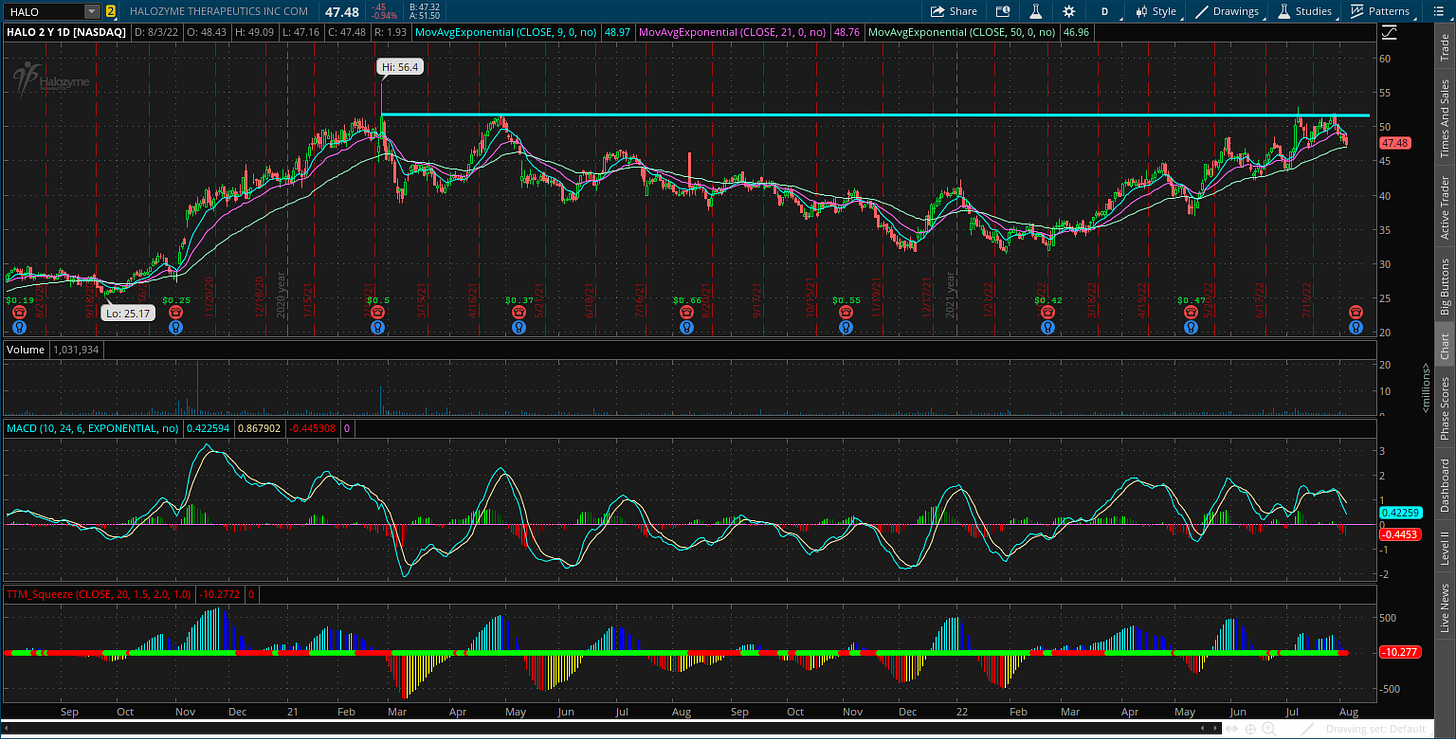Image resolution: width=1456 pixels, height=739 pixels.
Task: Open the Times And Sales sidebar tab
Action: pyautogui.click(x=1443, y=119)
